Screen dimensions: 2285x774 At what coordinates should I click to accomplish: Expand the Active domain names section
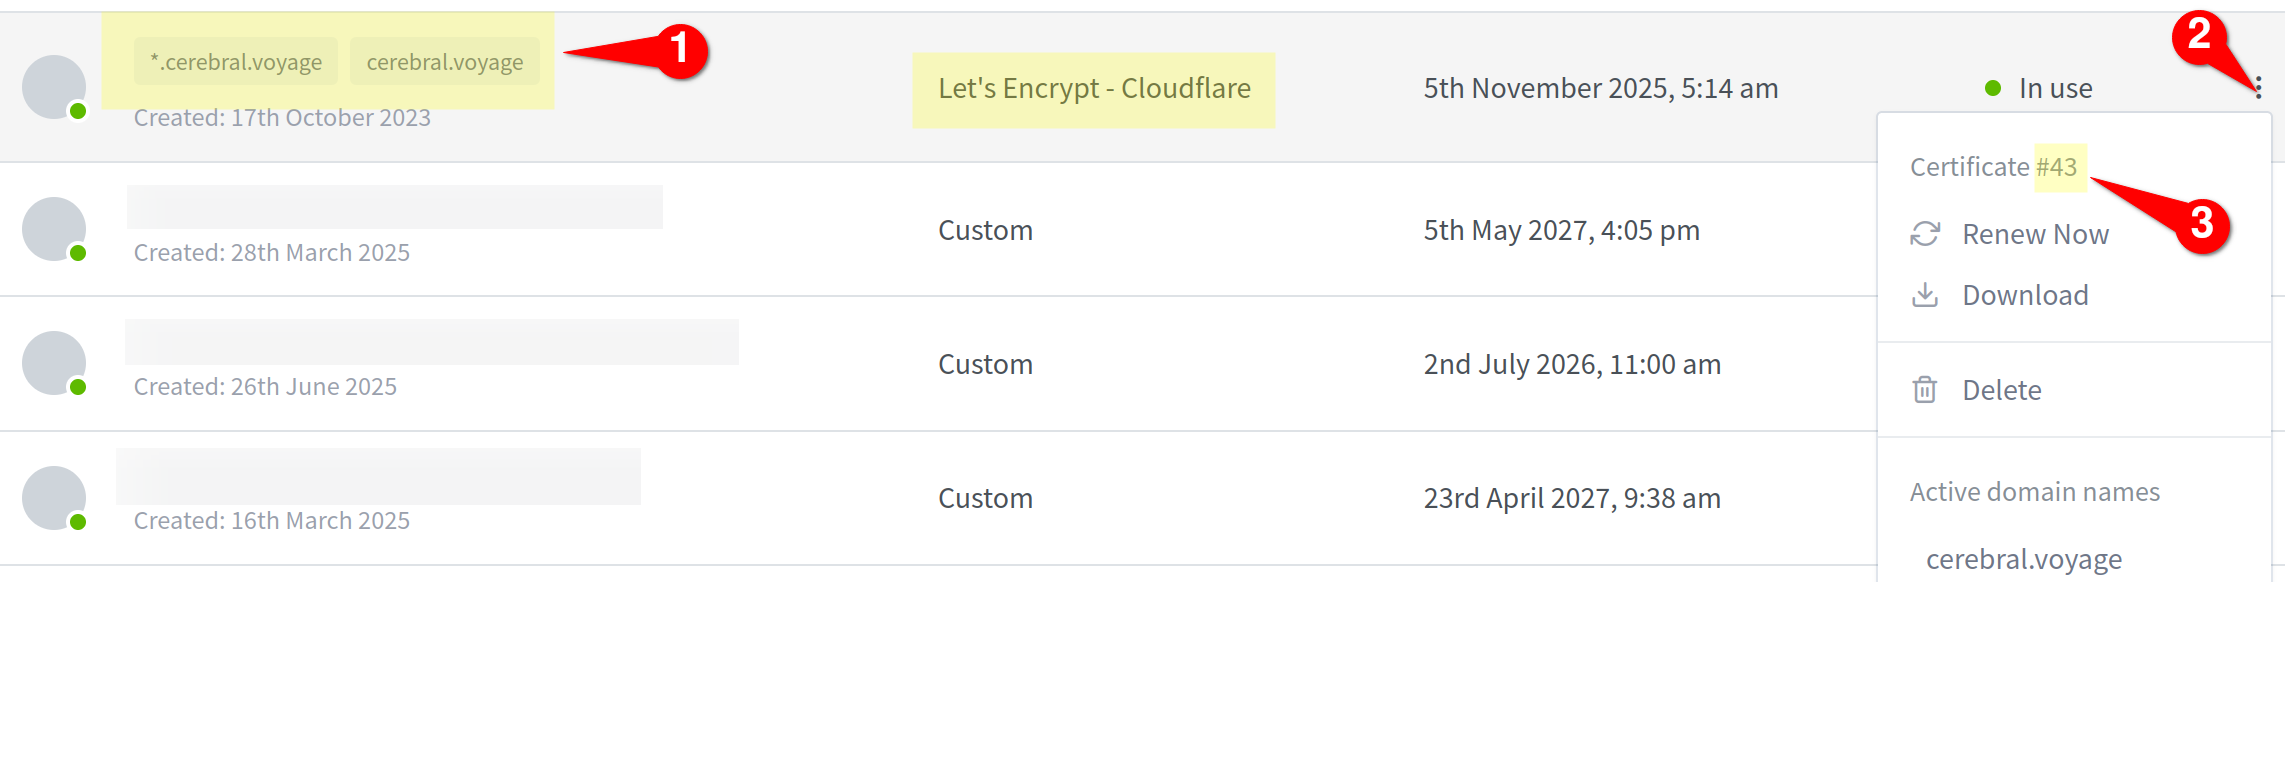[x=2035, y=491]
